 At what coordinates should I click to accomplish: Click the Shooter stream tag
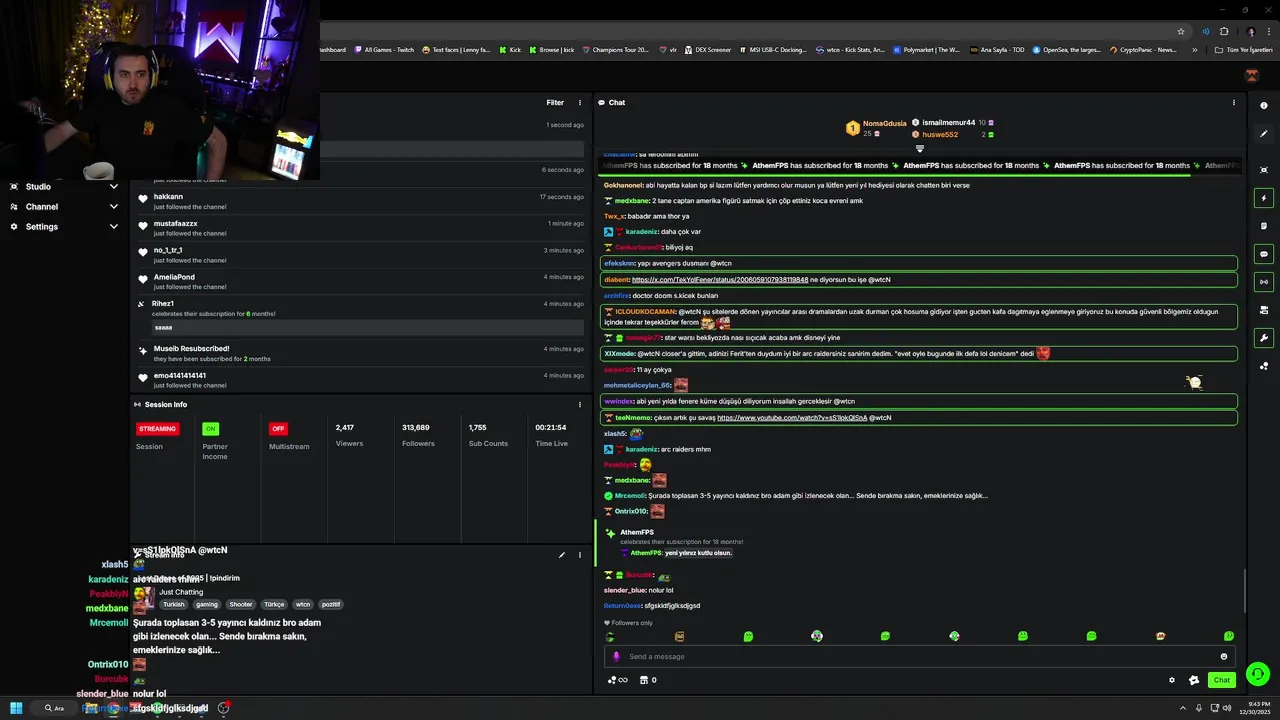(241, 605)
